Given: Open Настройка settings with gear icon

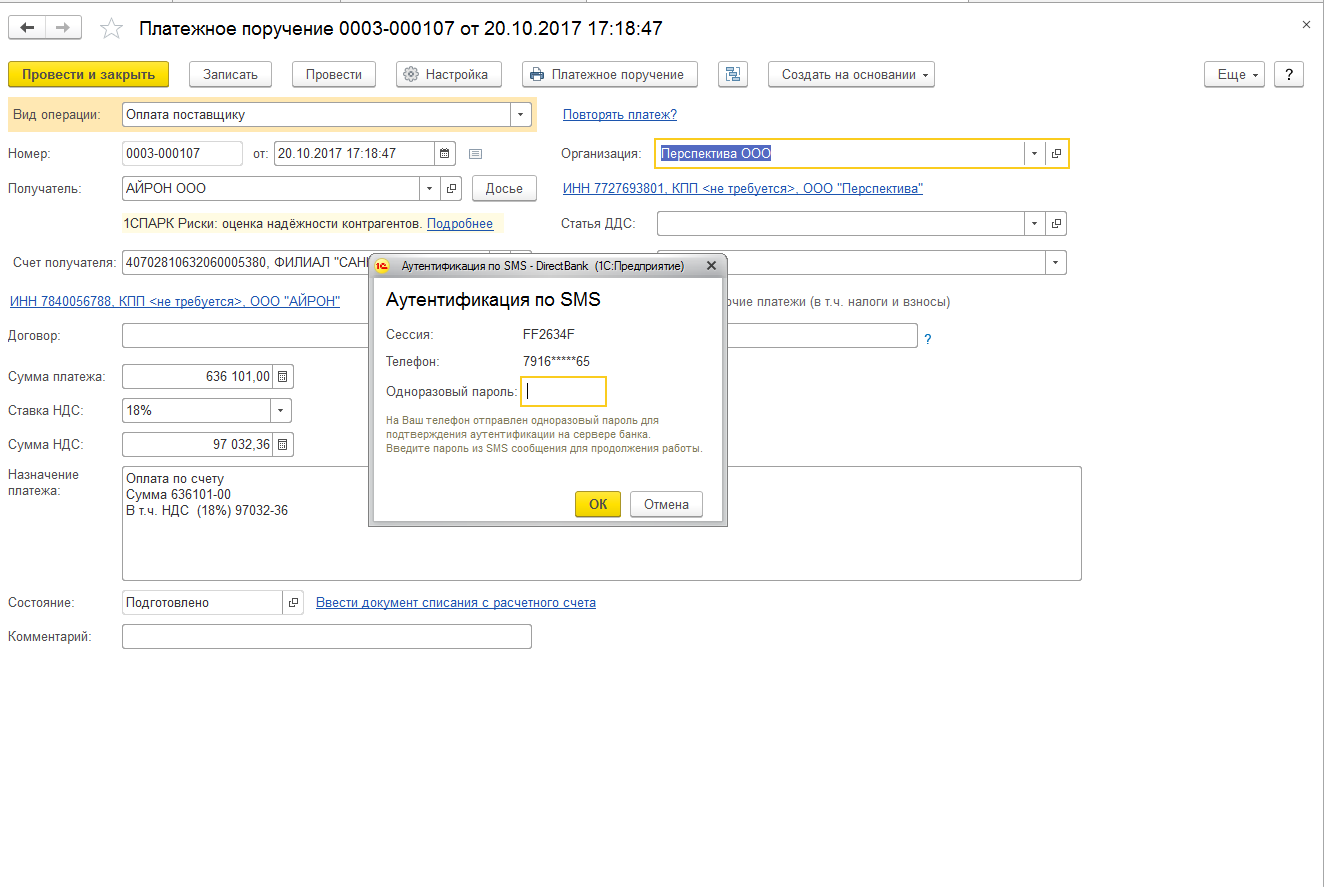Looking at the screenshot, I should coord(448,74).
